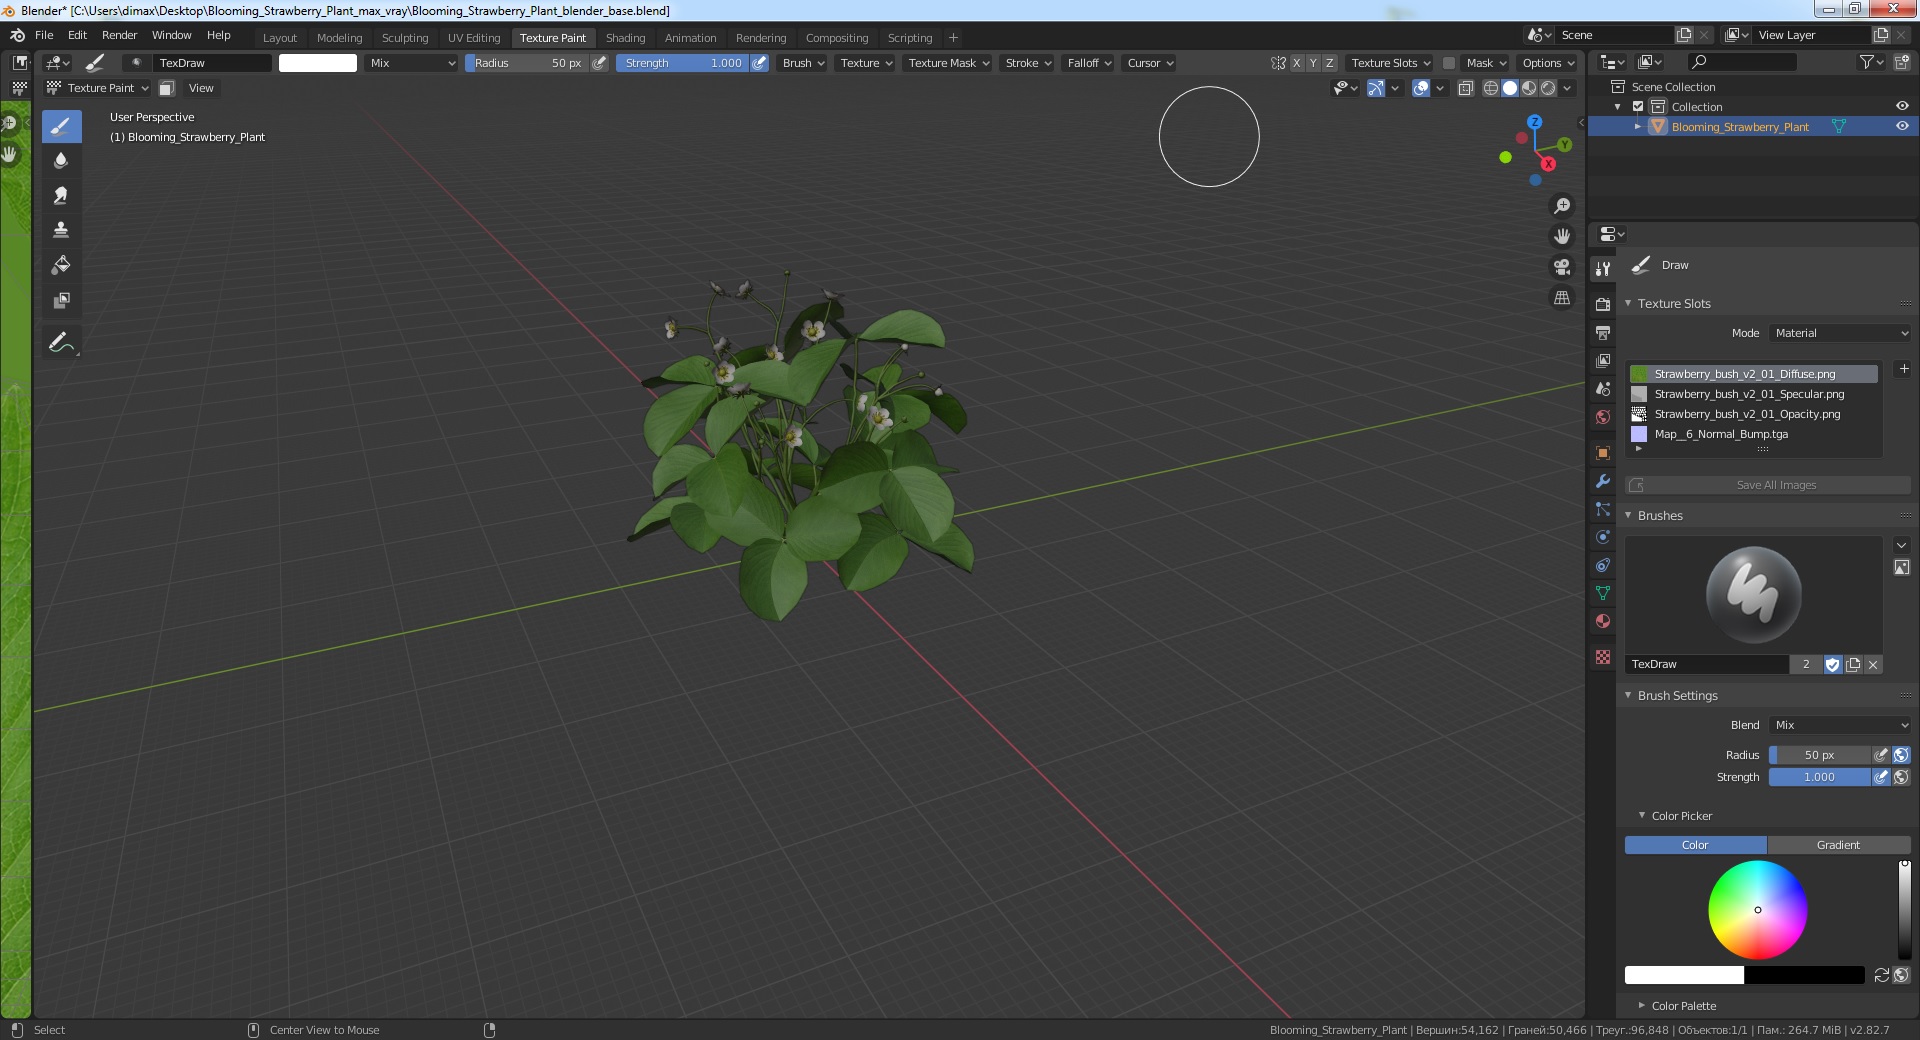1920x1040 pixels.
Task: Open Particles properties tab
Action: [1603, 509]
